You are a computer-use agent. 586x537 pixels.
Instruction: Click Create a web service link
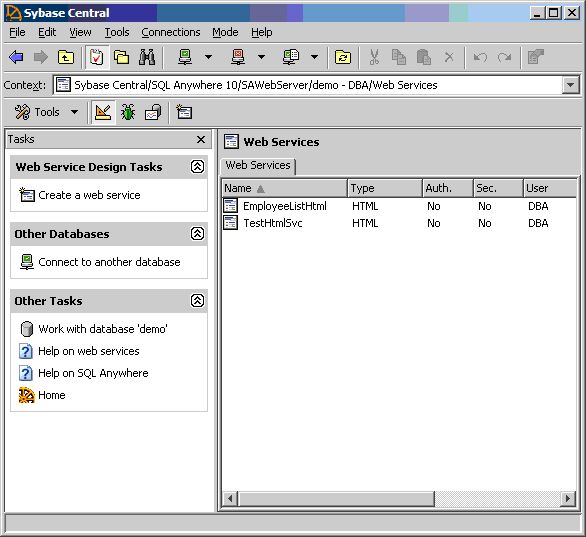(x=89, y=195)
